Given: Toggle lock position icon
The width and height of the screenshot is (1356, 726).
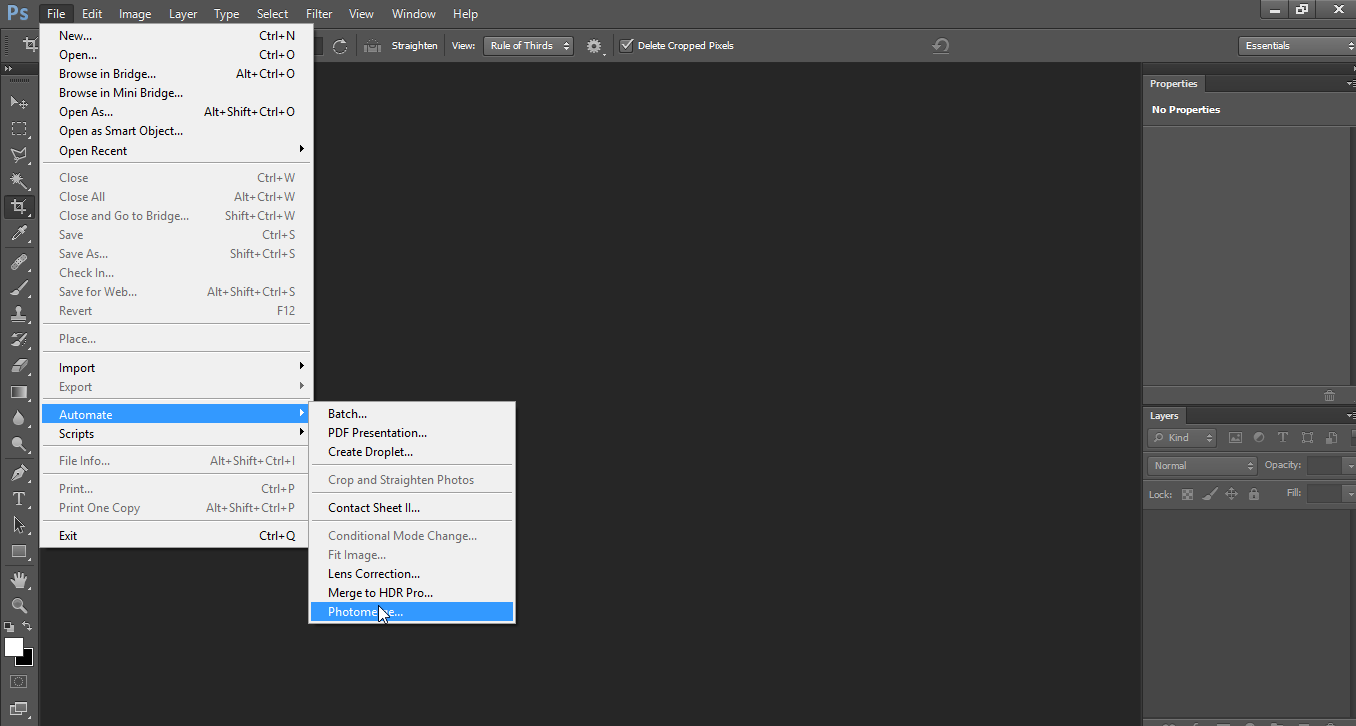Looking at the screenshot, I should (1232, 494).
